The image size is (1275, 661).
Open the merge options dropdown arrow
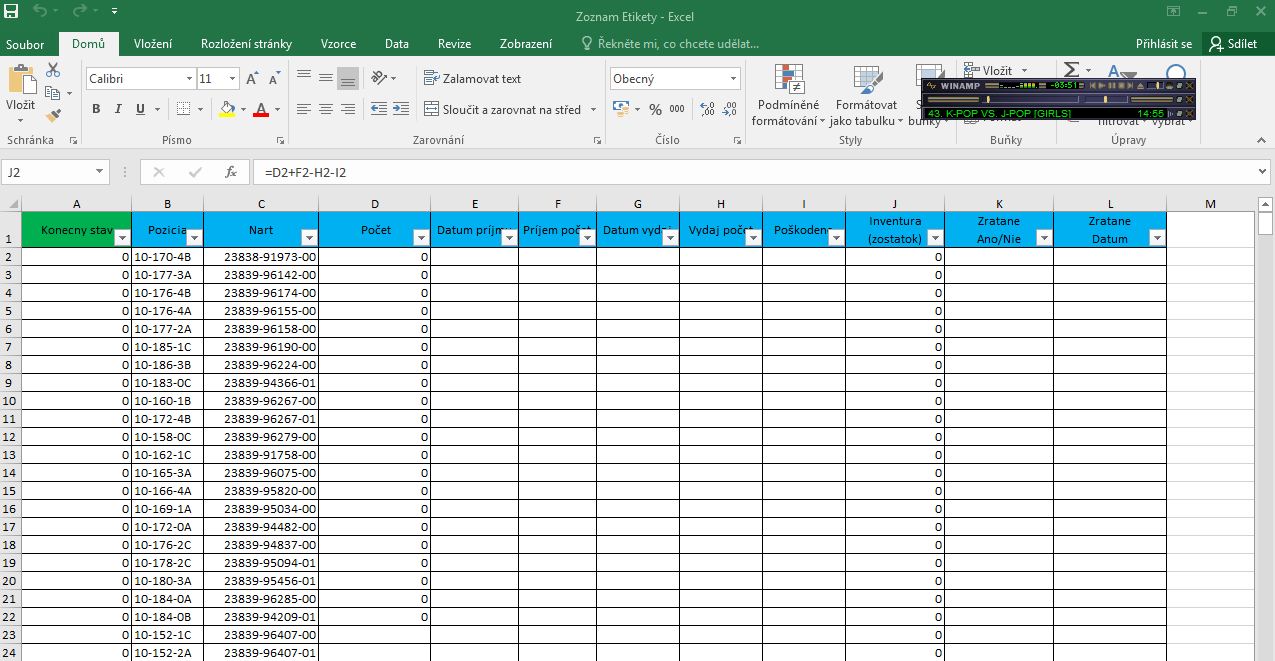click(593, 109)
